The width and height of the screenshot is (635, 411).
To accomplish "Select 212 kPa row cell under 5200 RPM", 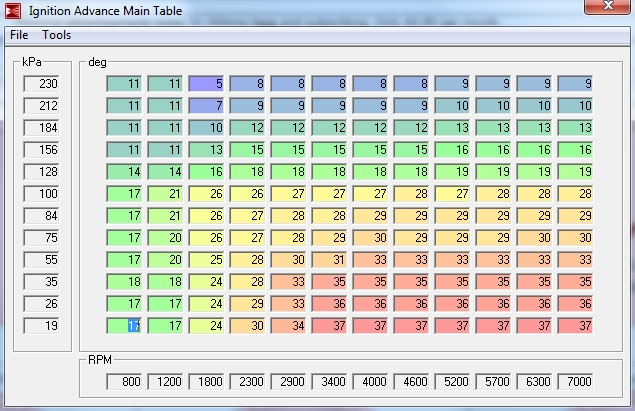I will 452,106.
